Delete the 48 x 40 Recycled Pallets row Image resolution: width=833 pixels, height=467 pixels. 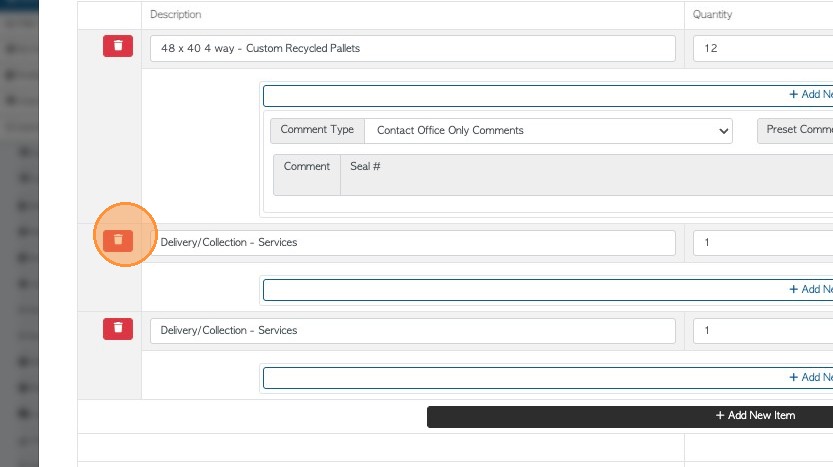(x=118, y=46)
